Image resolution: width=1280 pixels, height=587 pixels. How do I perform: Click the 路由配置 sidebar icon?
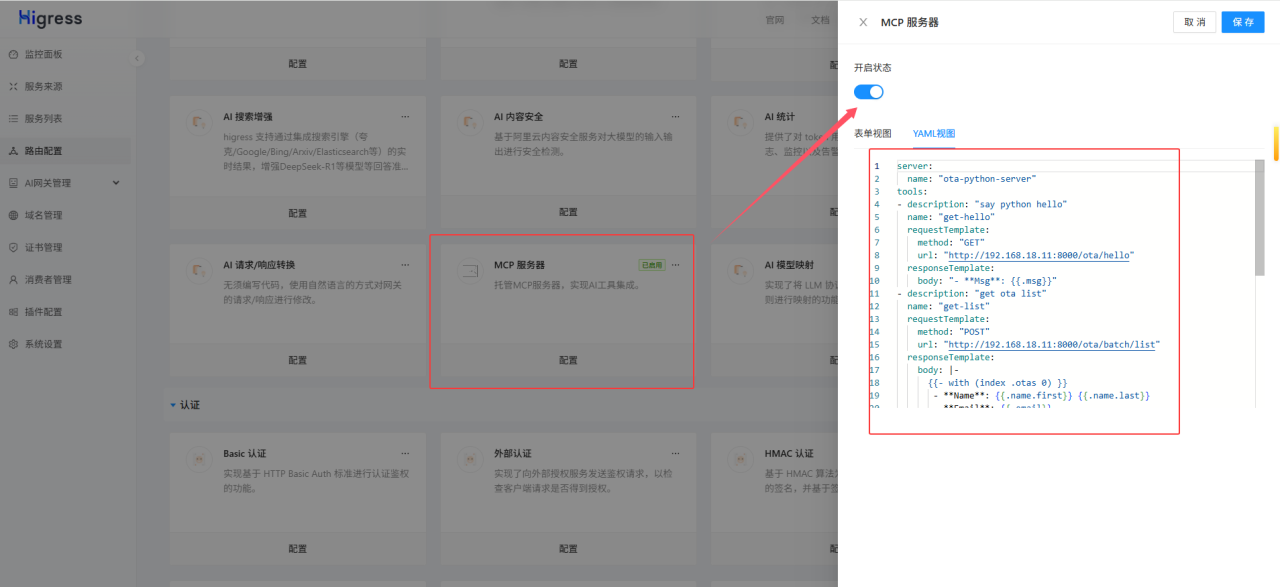[x=13, y=151]
